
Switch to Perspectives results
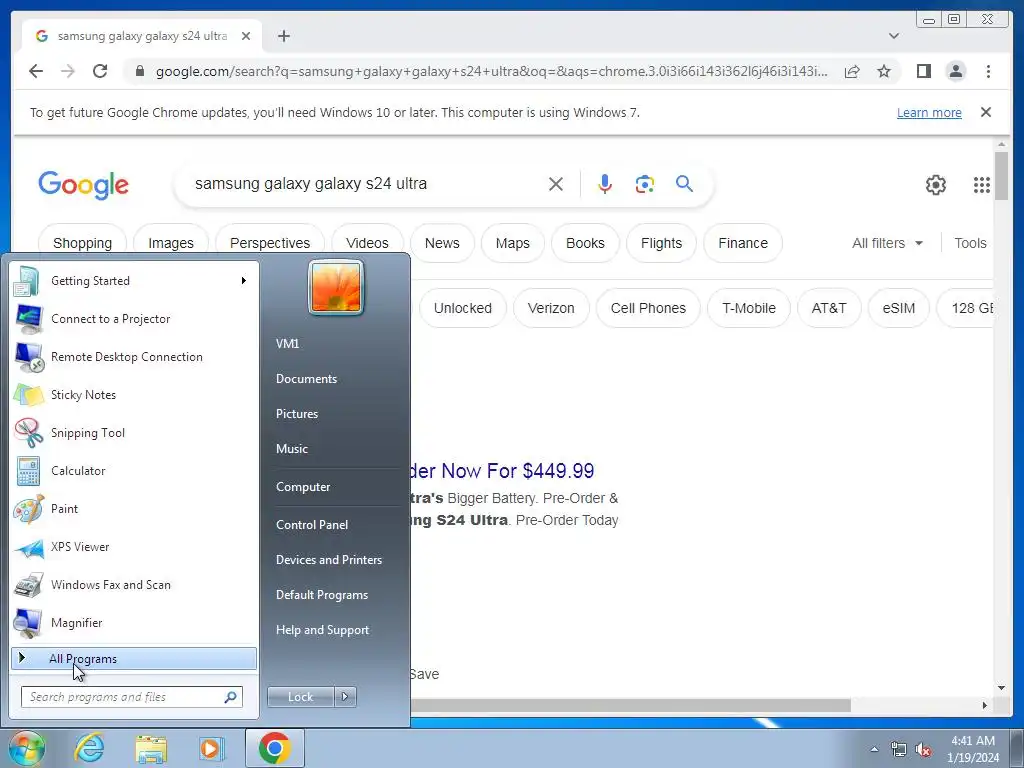tap(270, 243)
